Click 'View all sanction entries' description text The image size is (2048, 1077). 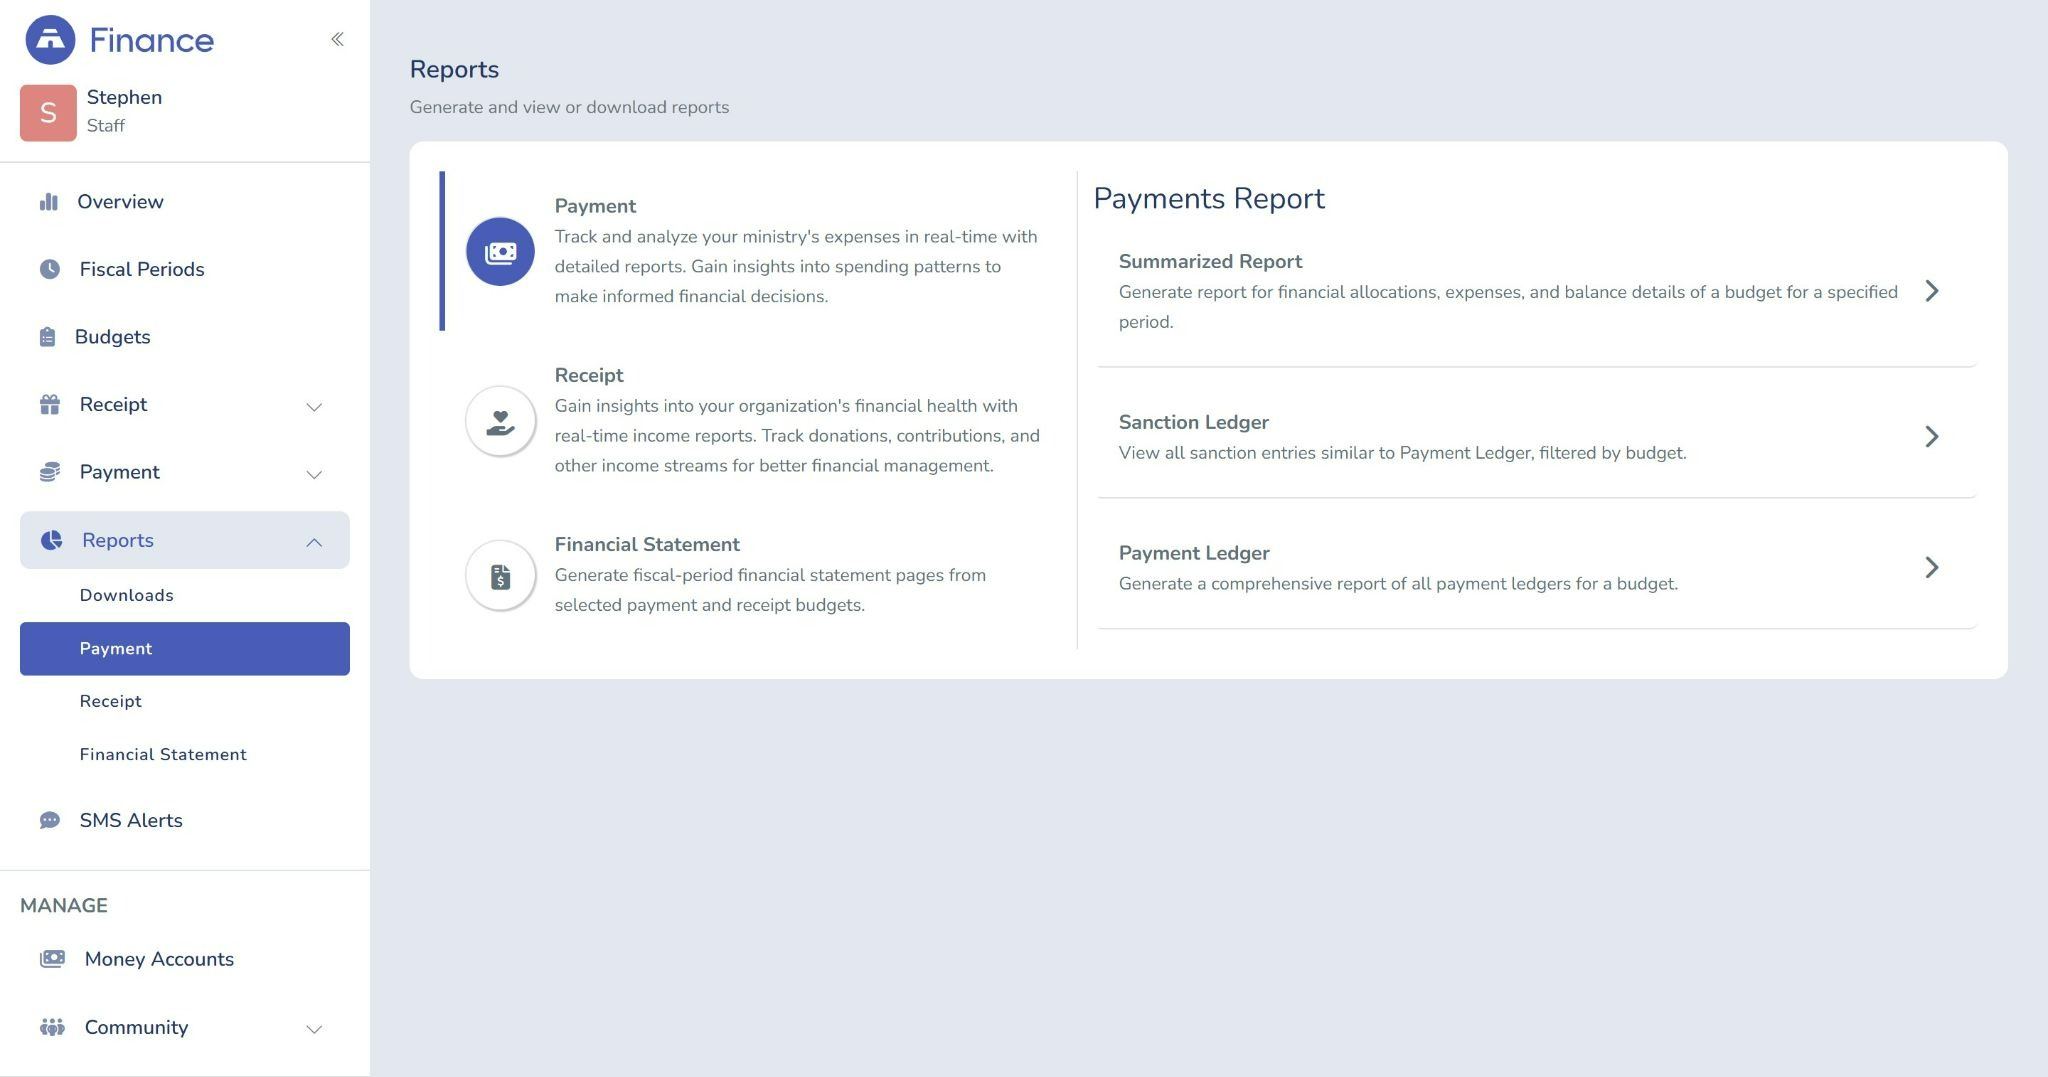coord(1402,453)
